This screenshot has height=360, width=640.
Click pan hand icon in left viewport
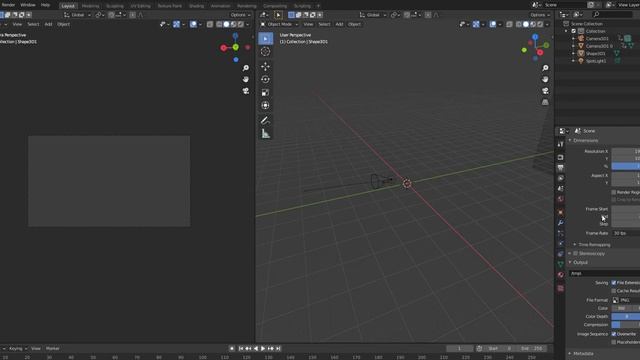(246, 79)
